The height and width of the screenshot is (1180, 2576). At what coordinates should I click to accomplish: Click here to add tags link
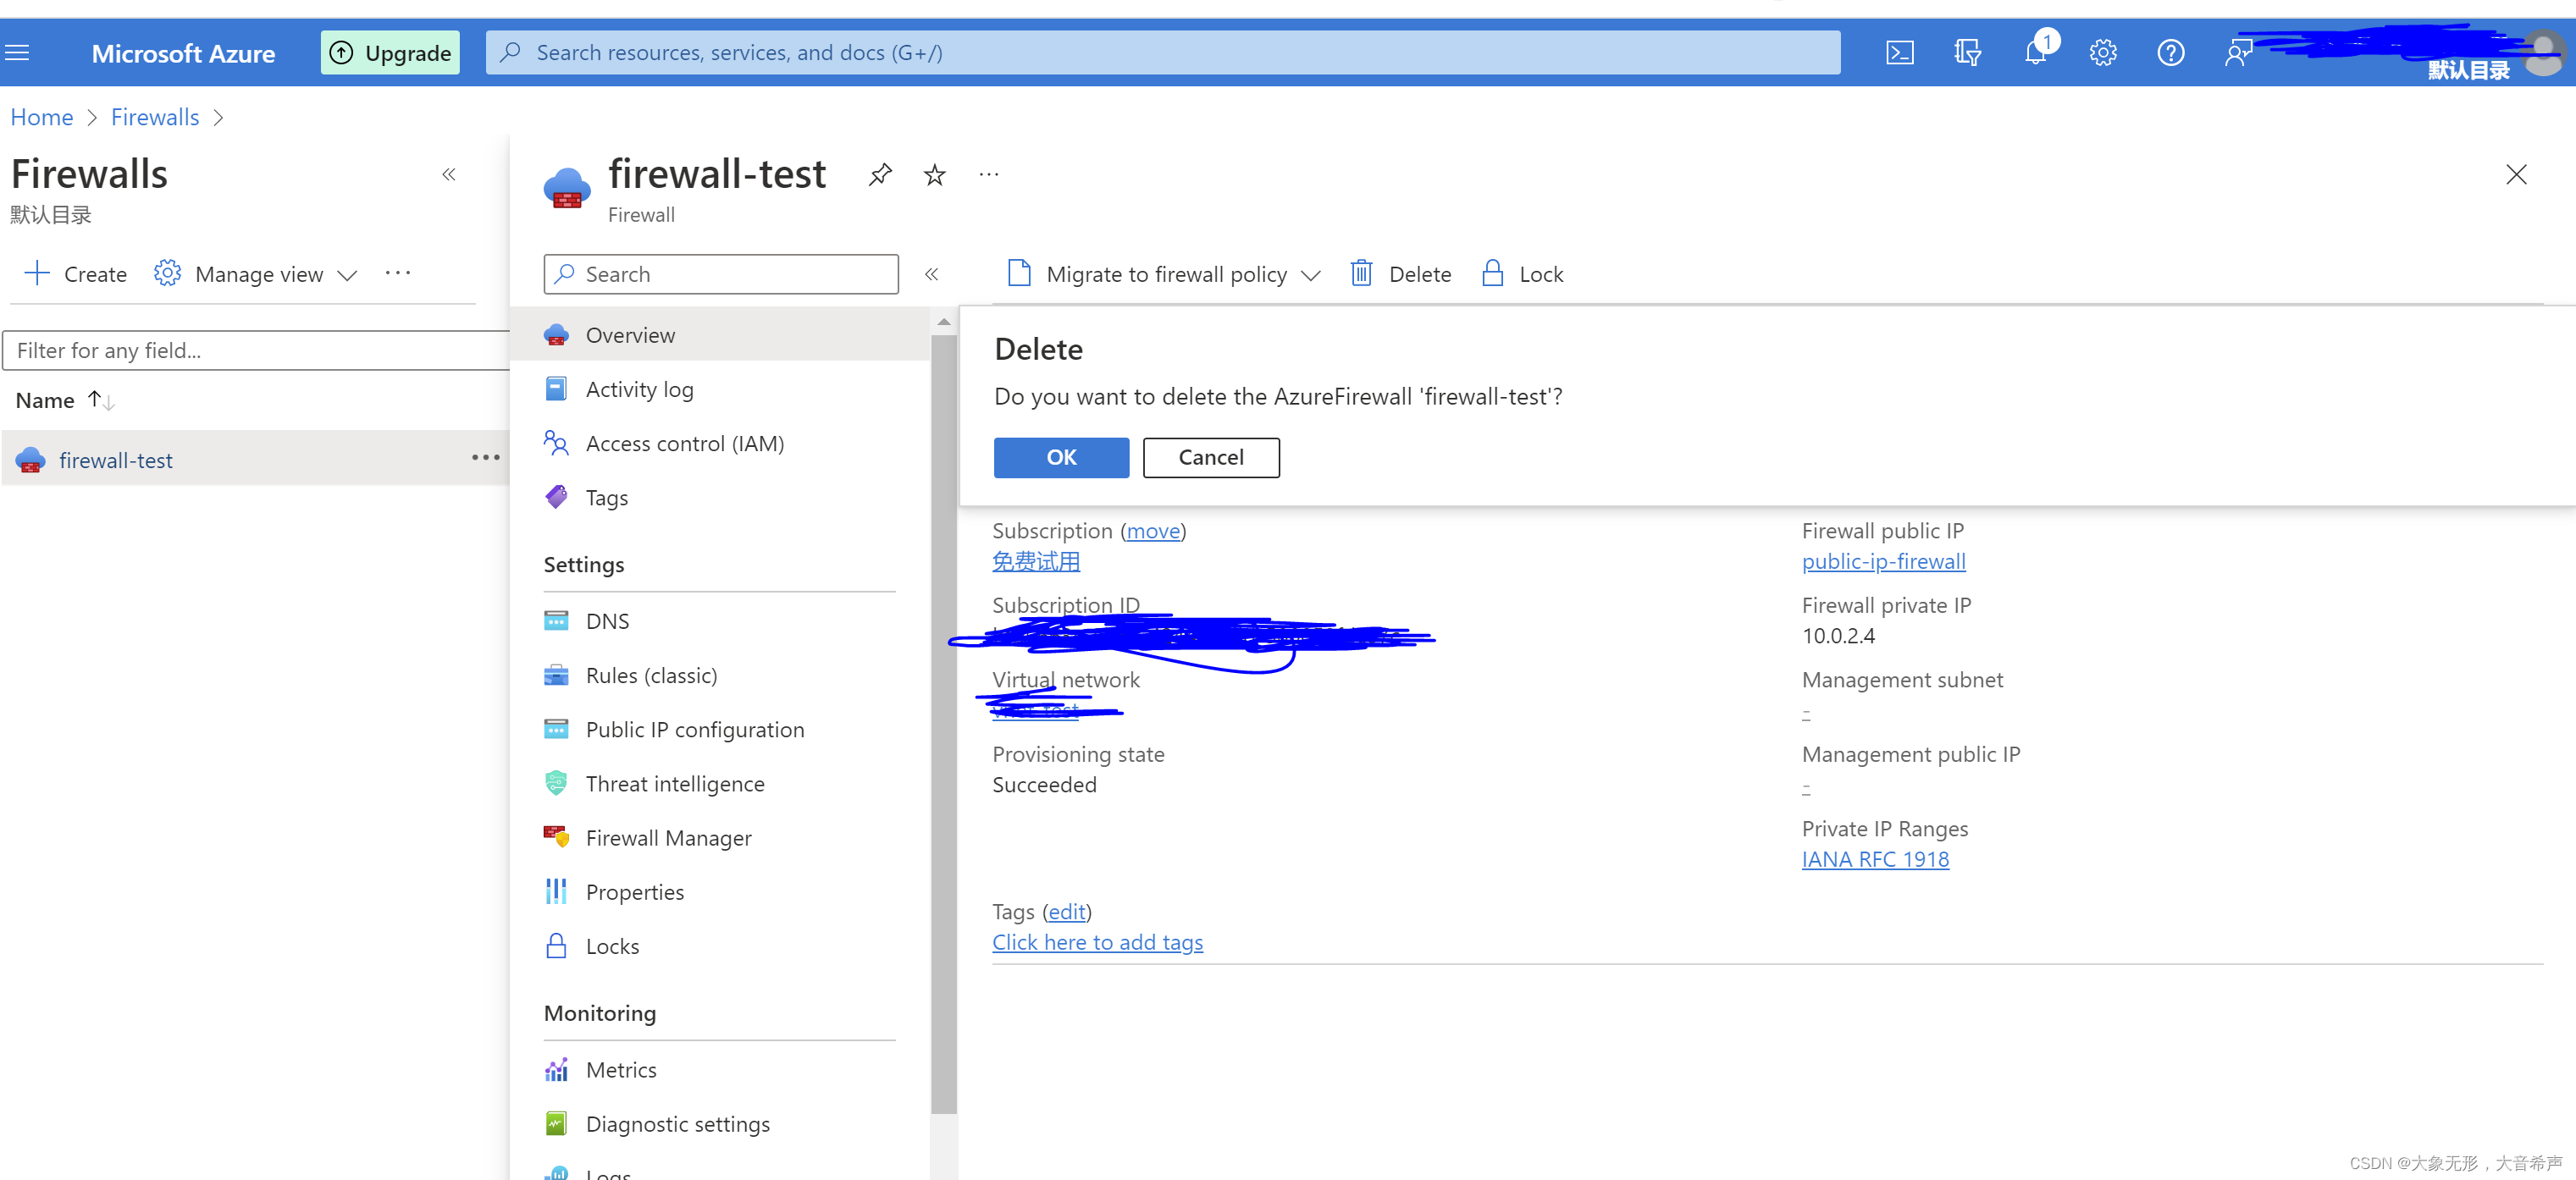click(1097, 942)
